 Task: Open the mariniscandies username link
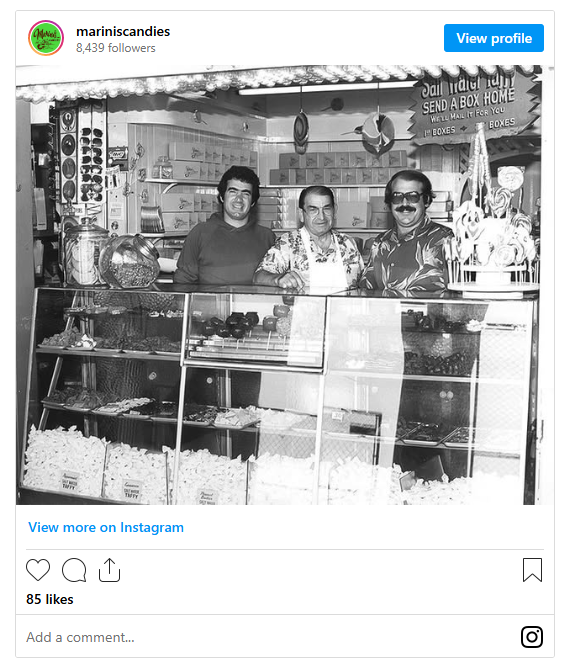pyautogui.click(x=123, y=31)
